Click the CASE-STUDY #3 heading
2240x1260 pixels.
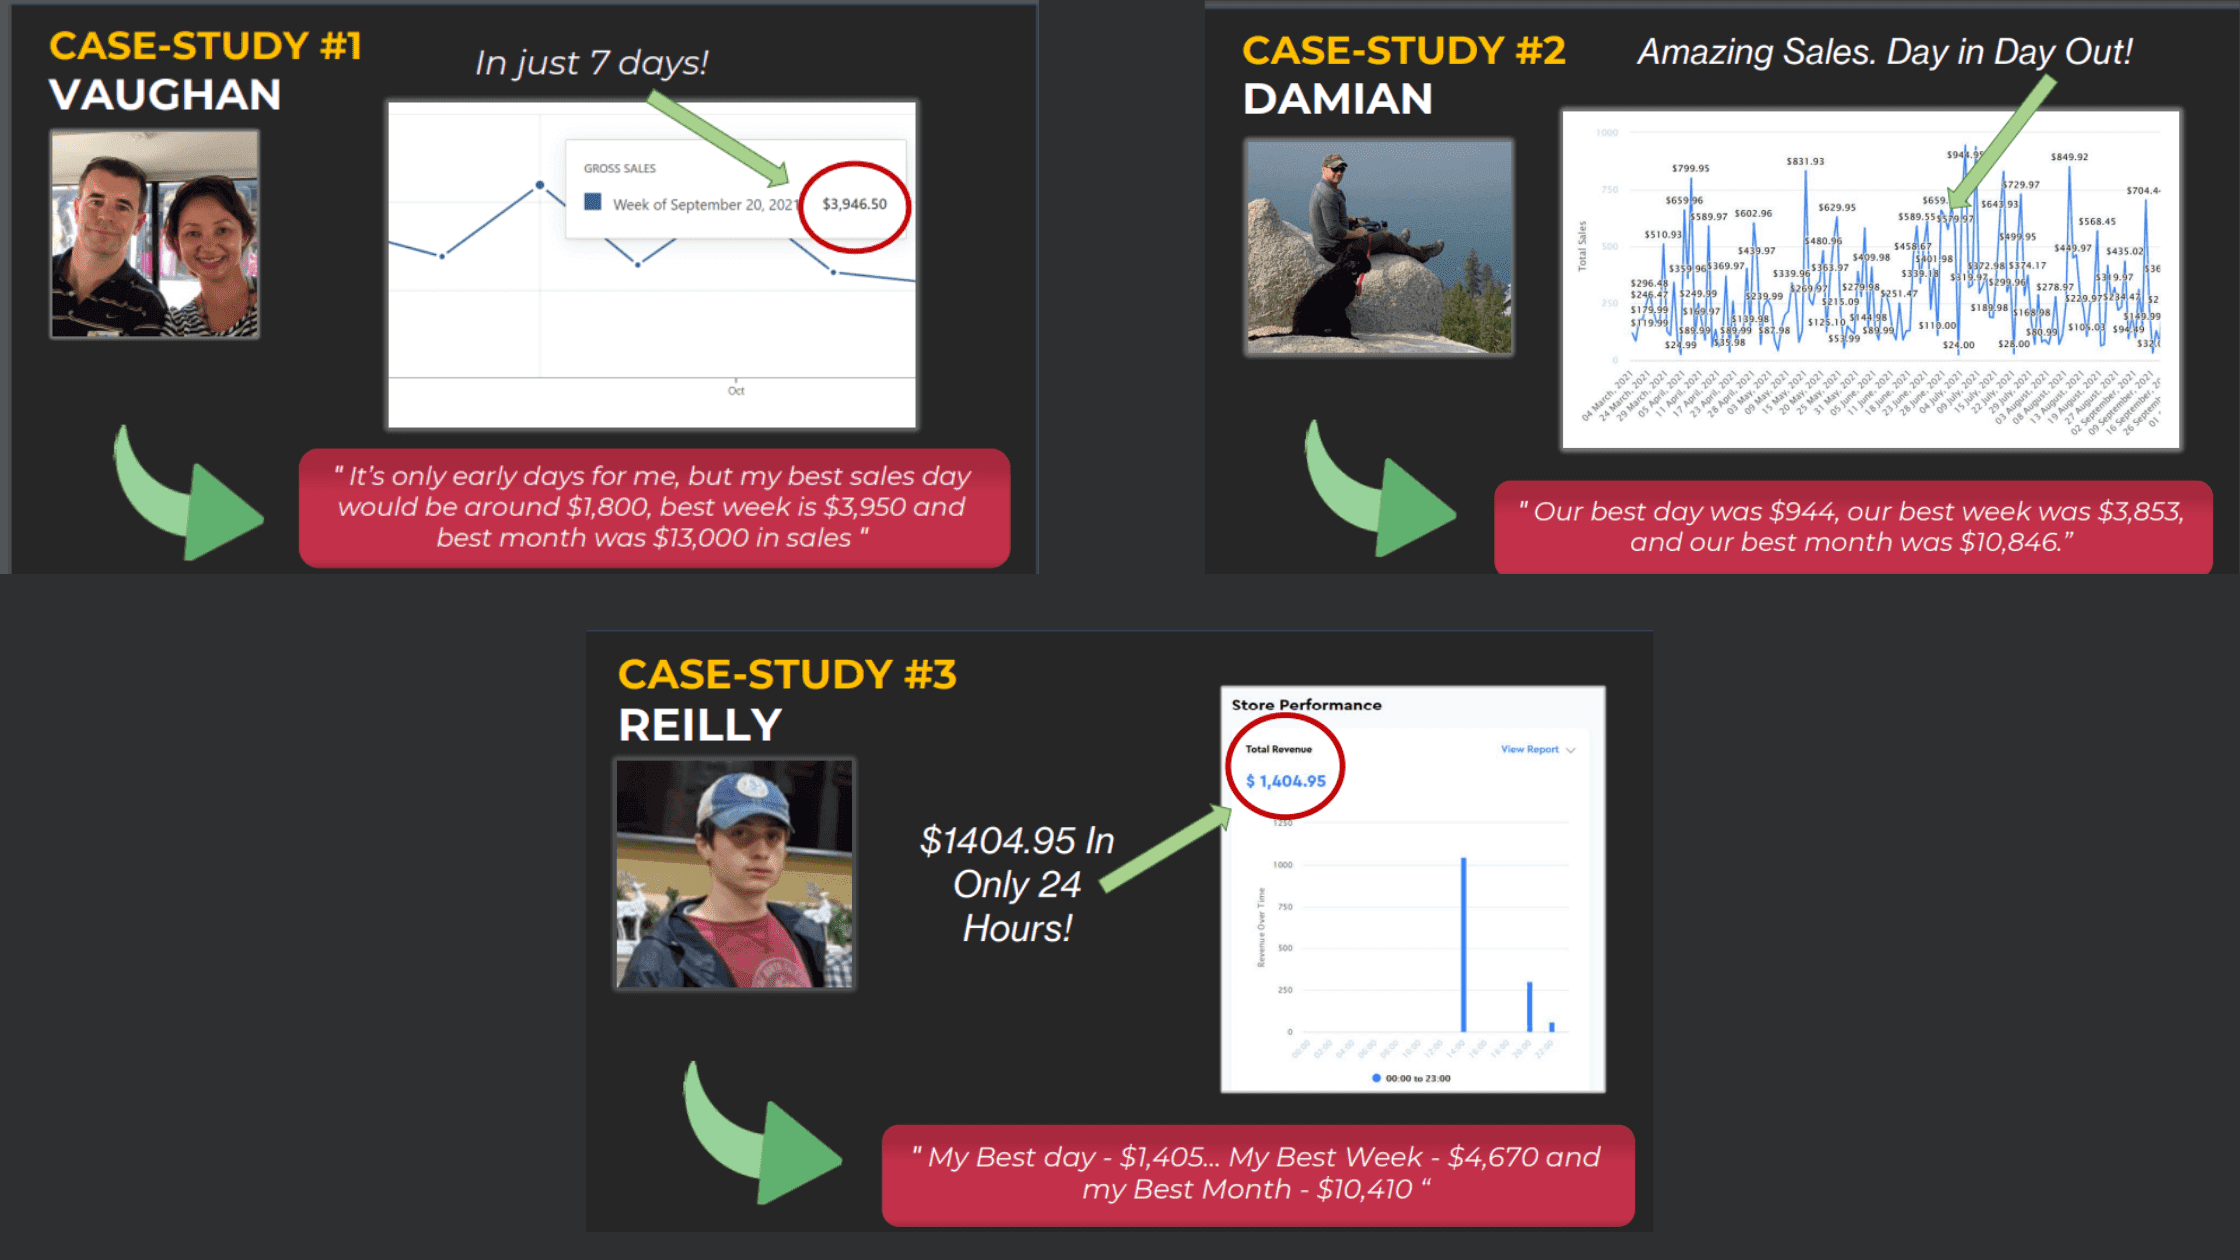click(787, 674)
